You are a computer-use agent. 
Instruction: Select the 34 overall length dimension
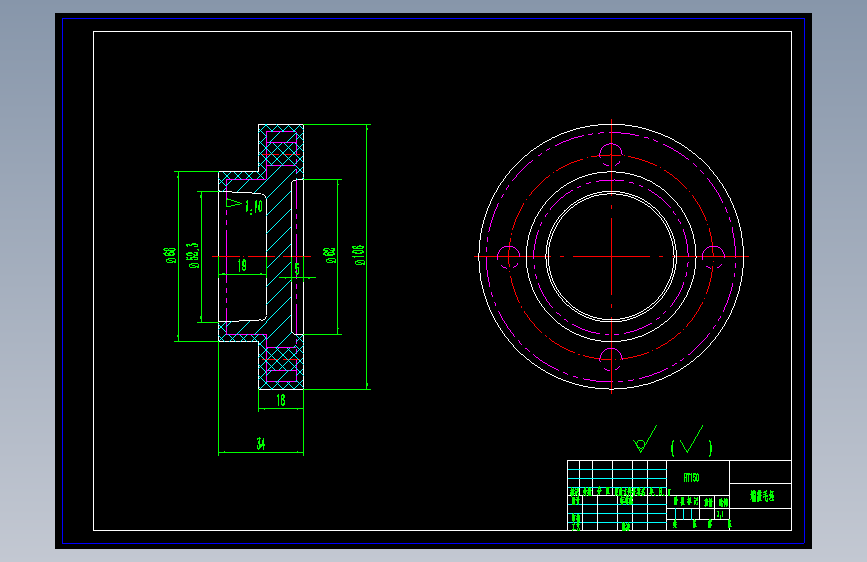(260, 444)
